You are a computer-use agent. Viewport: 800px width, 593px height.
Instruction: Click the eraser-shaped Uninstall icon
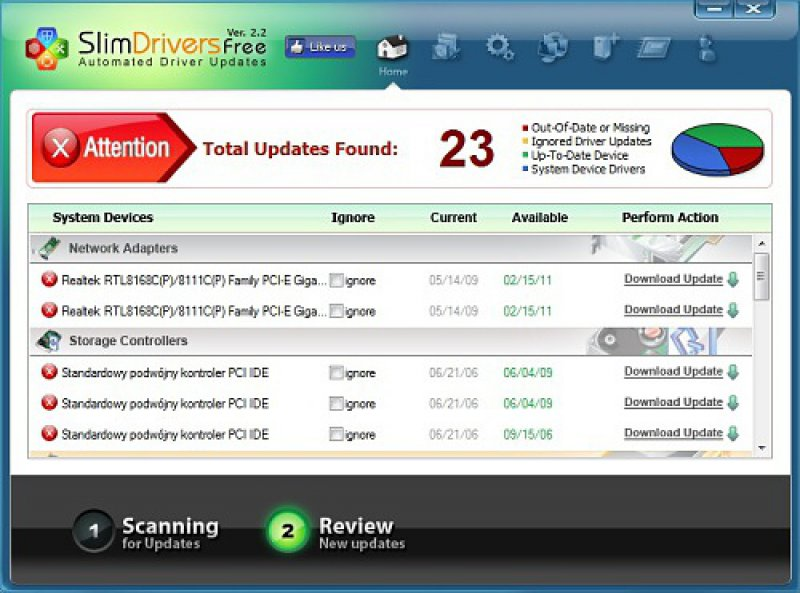(654, 48)
